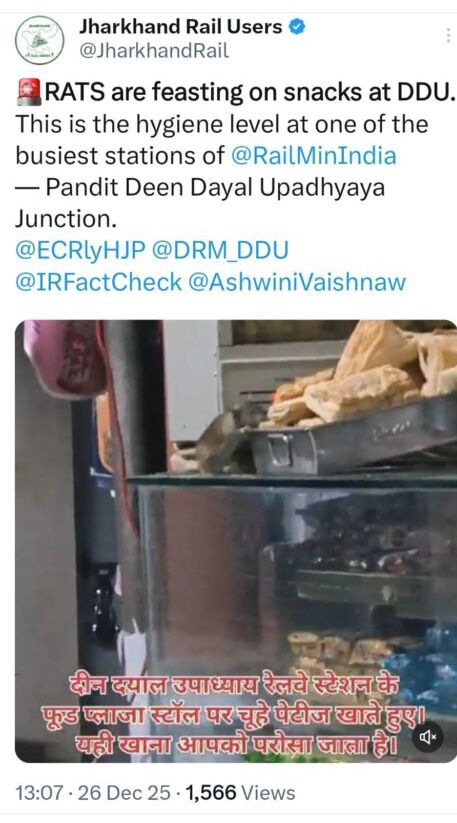This screenshot has height=823, width=457.
Task: Click the 1,566 Views count
Action: 240,793
